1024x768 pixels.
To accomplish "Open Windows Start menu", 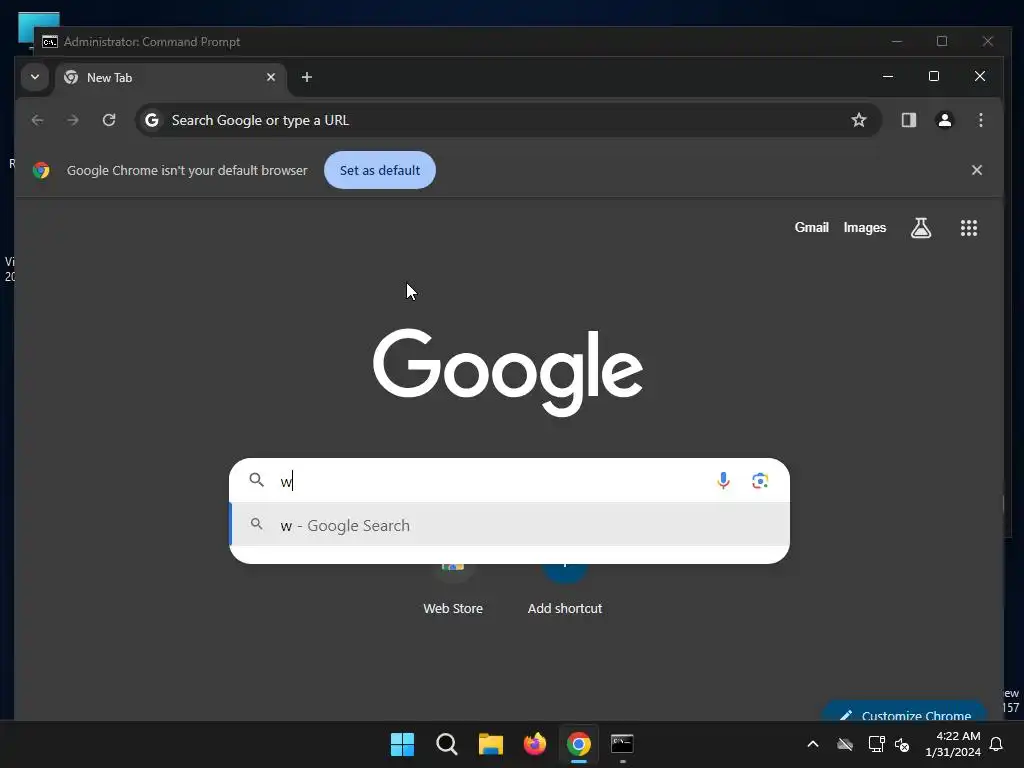I will 402,744.
